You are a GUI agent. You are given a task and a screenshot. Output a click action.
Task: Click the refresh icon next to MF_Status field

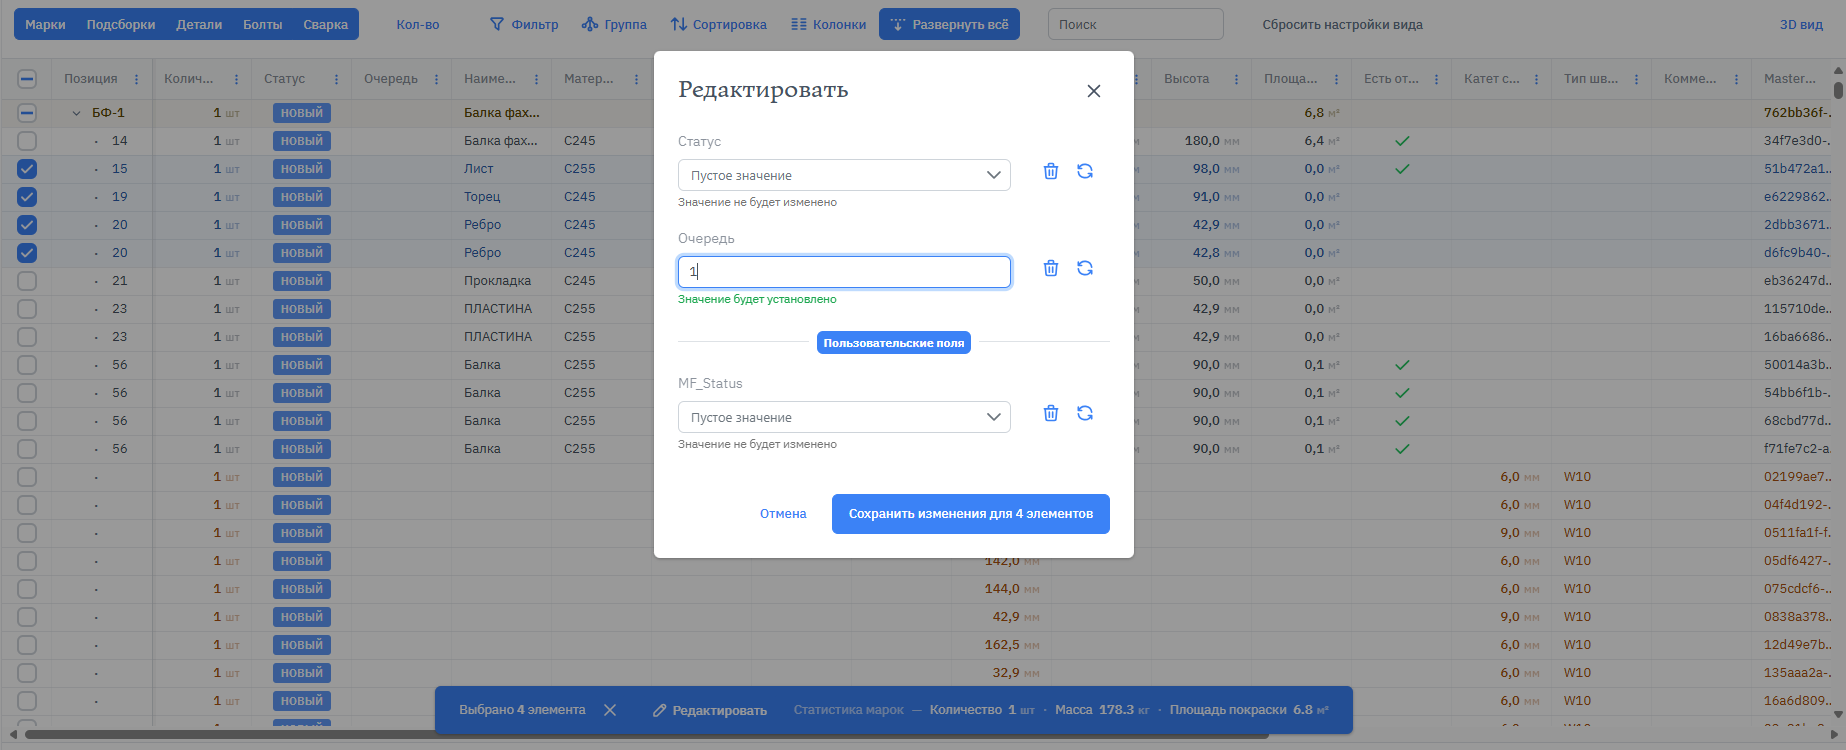1085,413
